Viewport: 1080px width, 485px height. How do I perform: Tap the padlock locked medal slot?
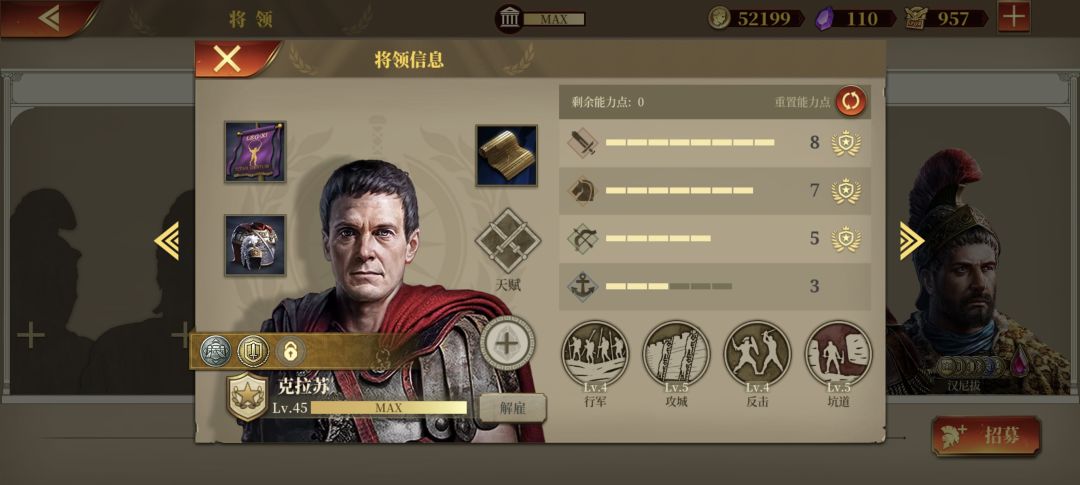coord(291,351)
